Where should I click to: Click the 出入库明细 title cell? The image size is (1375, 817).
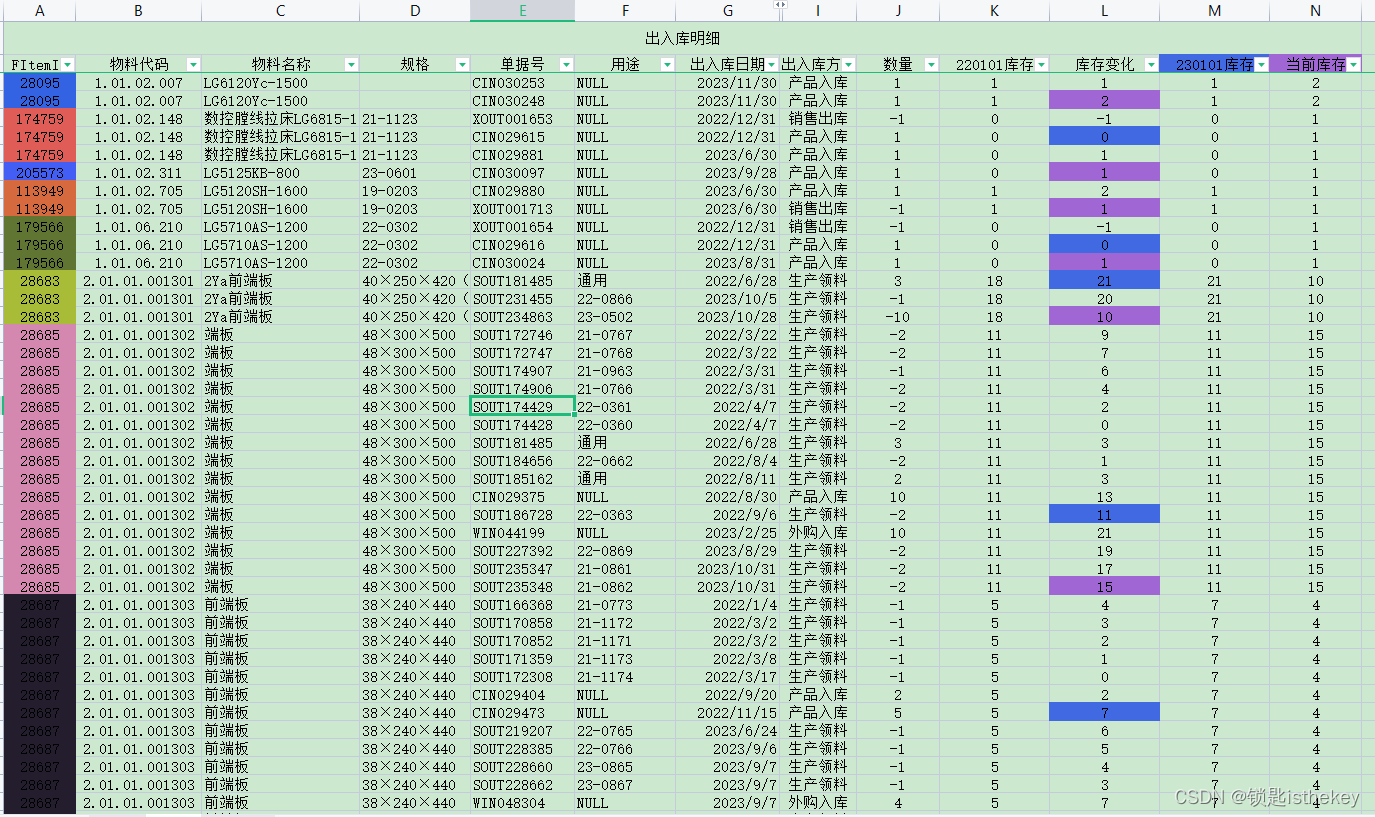(683, 38)
